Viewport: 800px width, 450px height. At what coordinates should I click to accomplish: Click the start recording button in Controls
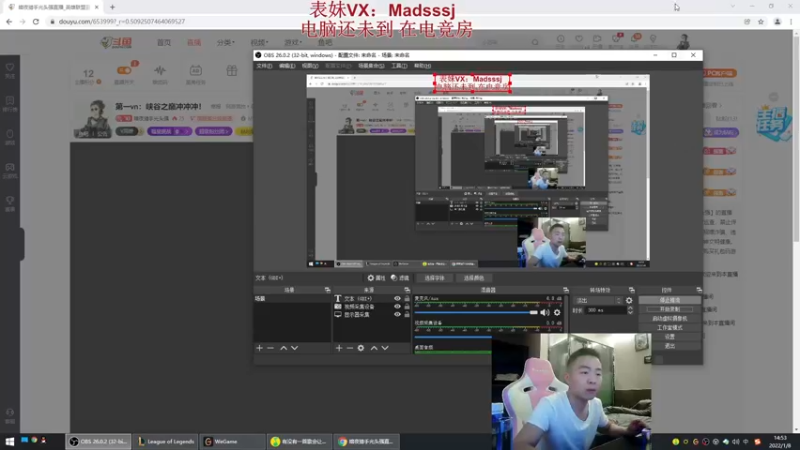[670, 309]
